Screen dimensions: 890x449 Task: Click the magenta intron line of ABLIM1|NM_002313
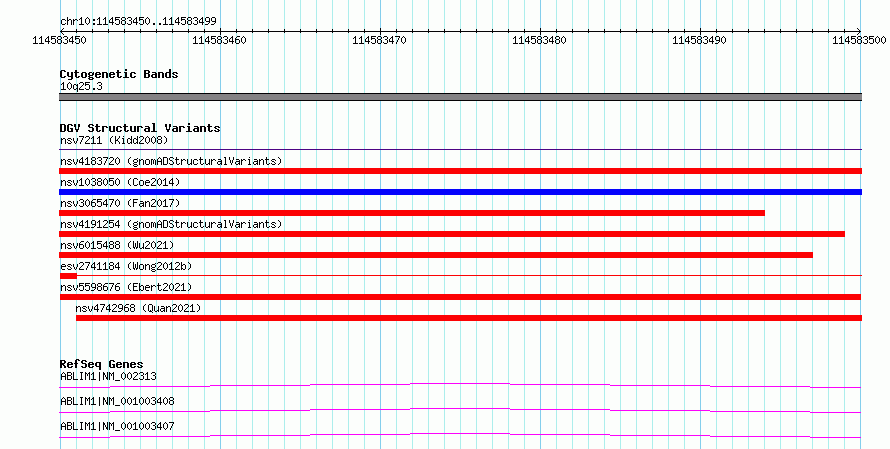[460, 385]
